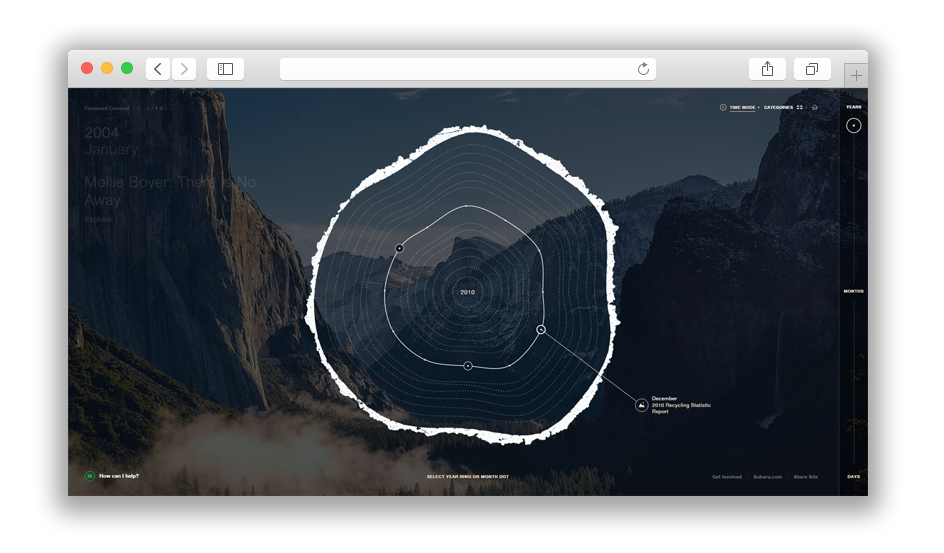The width and height of the screenshot is (944, 553).
Task: Select the upper-left month dot on ring
Action: (399, 248)
